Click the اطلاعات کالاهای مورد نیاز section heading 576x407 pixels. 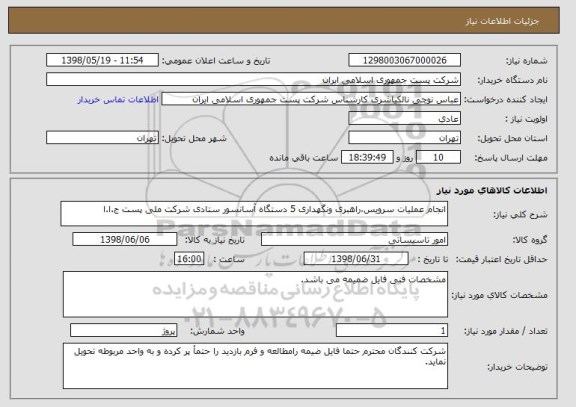coord(492,190)
